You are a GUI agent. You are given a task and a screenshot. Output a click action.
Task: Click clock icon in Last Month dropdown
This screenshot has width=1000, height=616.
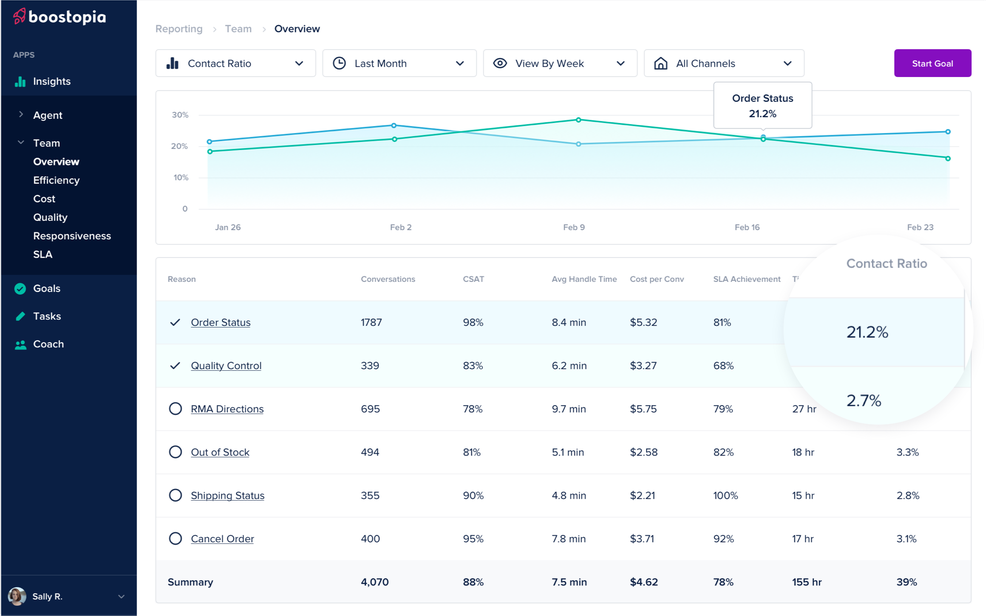(x=339, y=63)
